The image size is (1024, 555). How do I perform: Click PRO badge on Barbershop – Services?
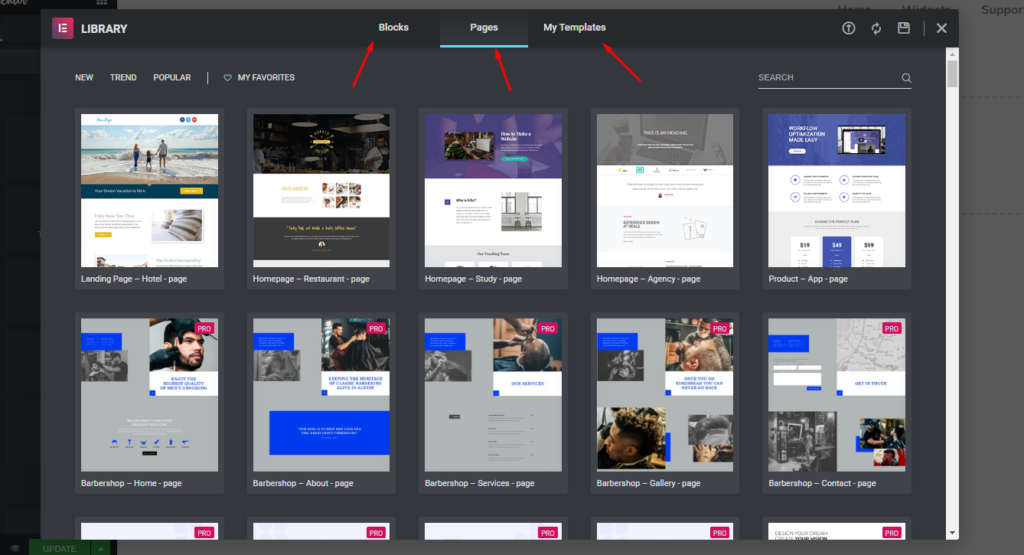(548, 328)
